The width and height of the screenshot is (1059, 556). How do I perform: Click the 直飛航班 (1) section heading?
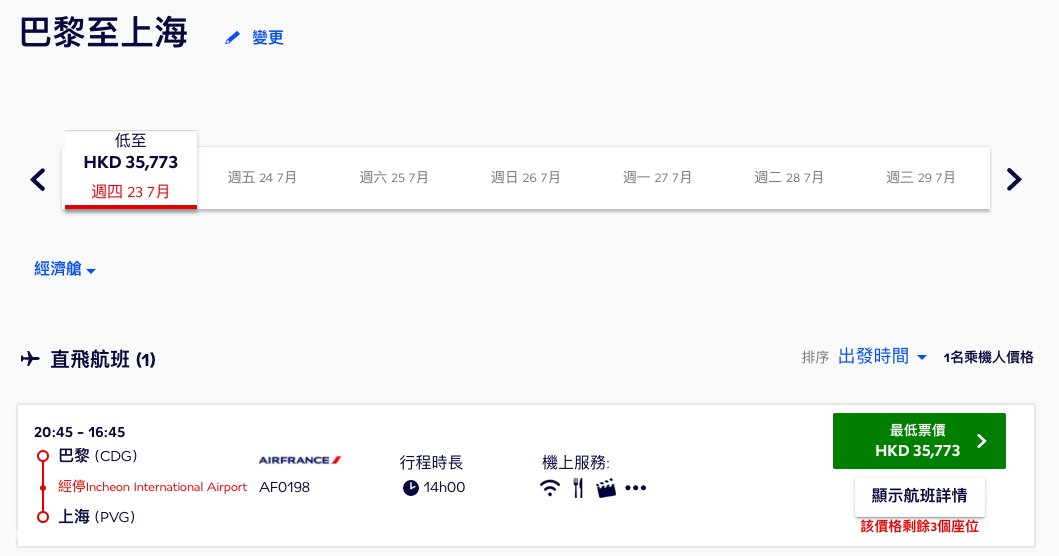tap(103, 359)
